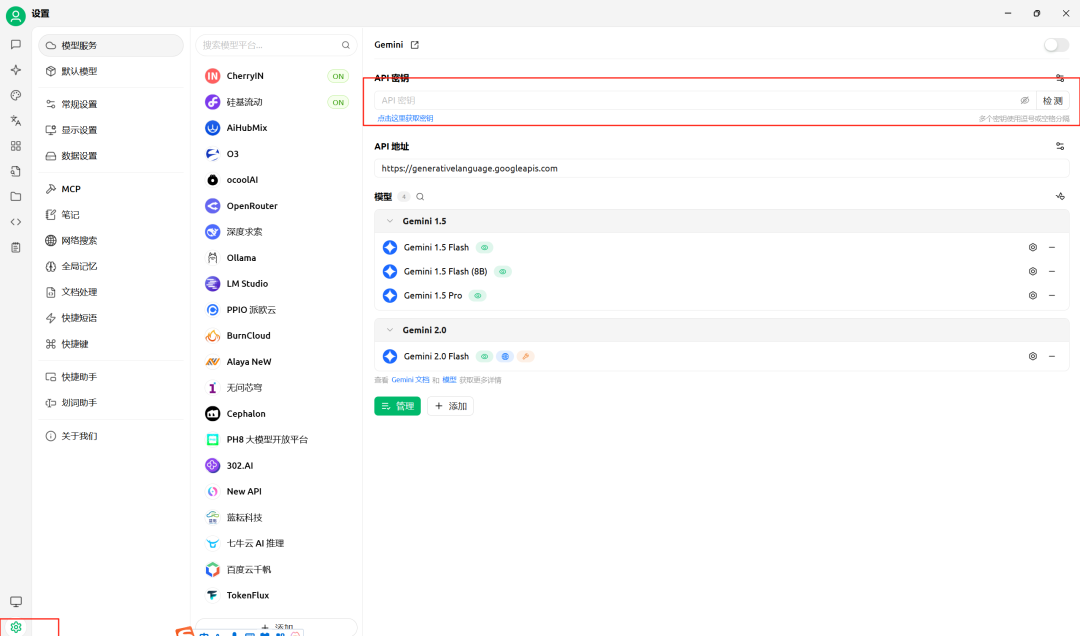This screenshot has width=1080, height=636.
Task: Select the 深度求索 provider
Action: tap(277, 232)
